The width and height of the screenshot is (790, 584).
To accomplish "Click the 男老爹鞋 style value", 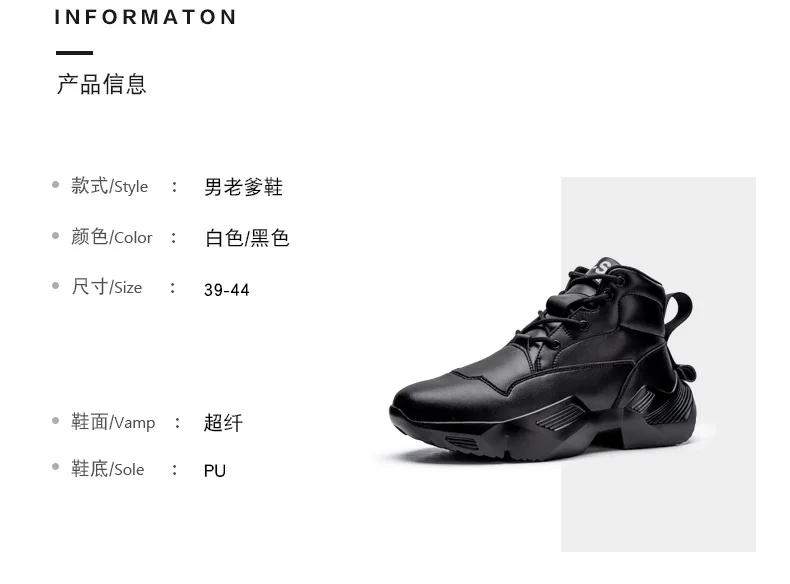I will (x=243, y=187).
